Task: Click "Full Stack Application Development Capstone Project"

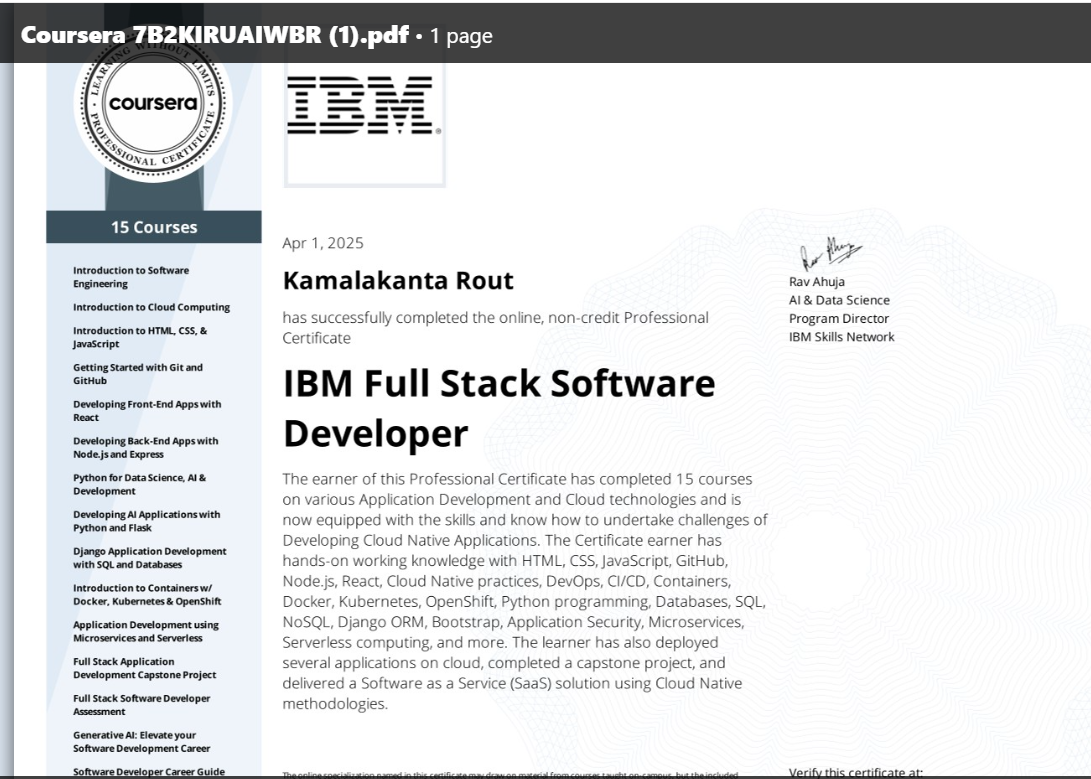Action: click(x=144, y=668)
